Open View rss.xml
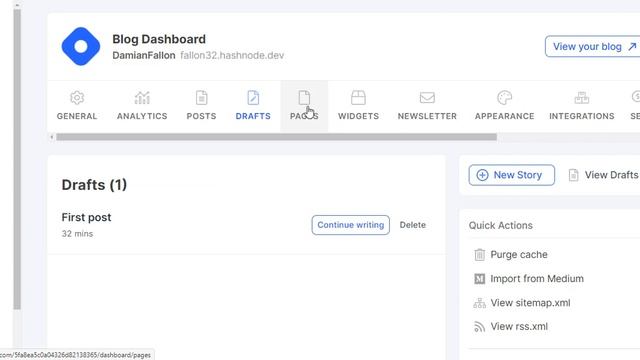Image resolution: width=640 pixels, height=360 pixels. tap(511, 327)
